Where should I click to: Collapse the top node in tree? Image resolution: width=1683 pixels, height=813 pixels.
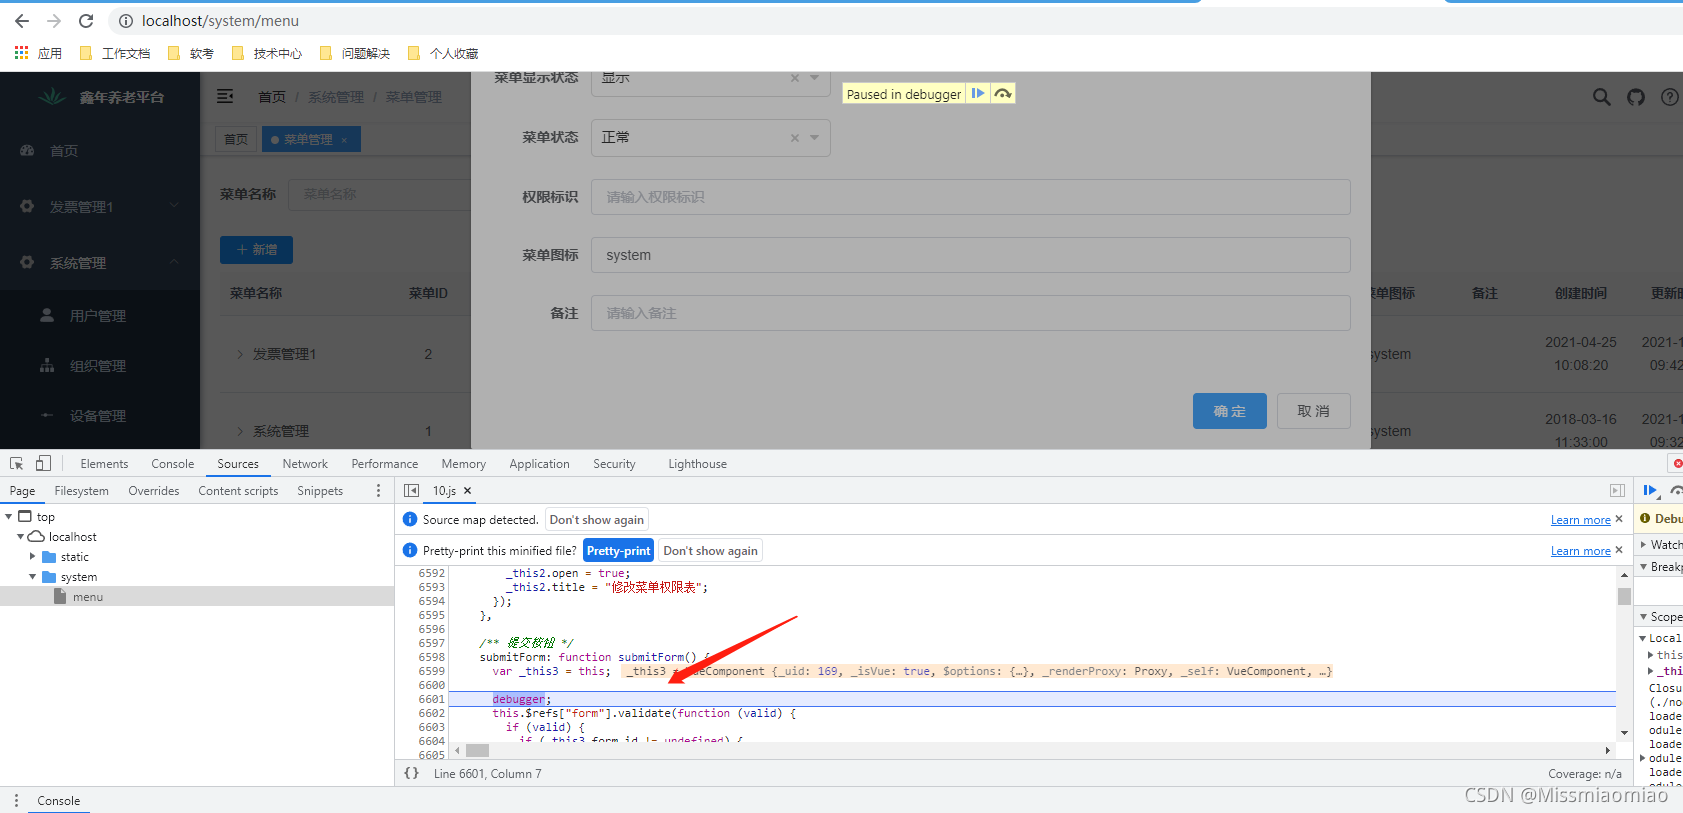click(9, 517)
